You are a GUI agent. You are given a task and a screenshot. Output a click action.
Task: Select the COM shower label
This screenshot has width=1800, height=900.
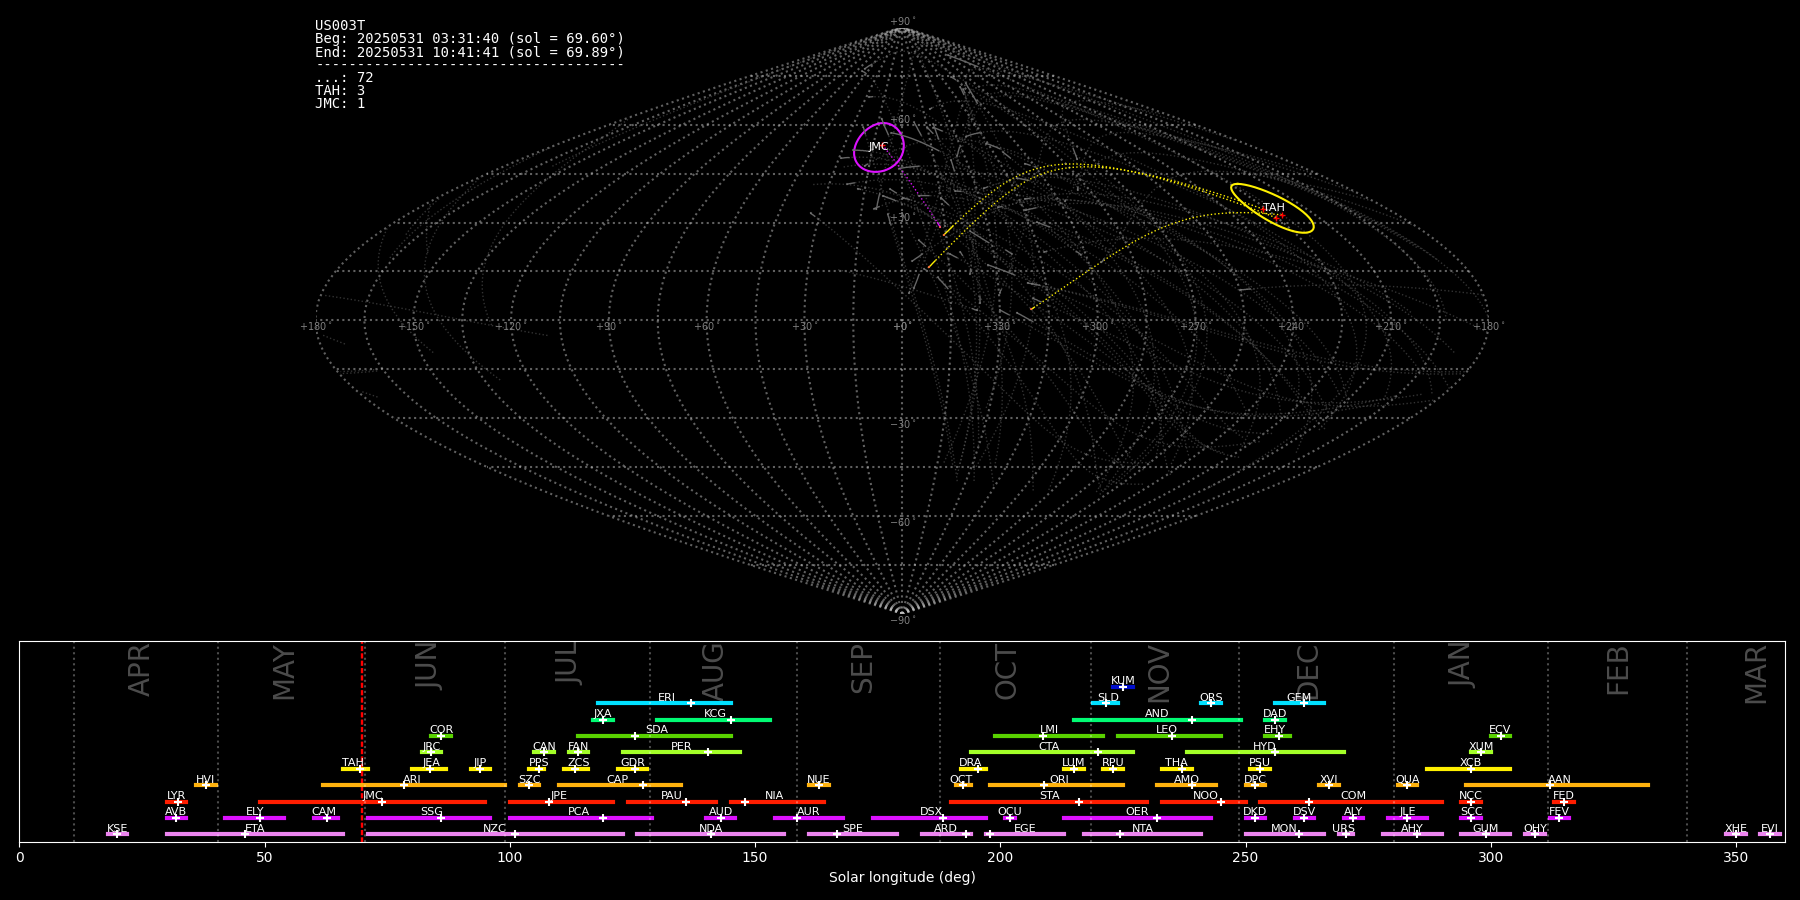coord(1353,796)
